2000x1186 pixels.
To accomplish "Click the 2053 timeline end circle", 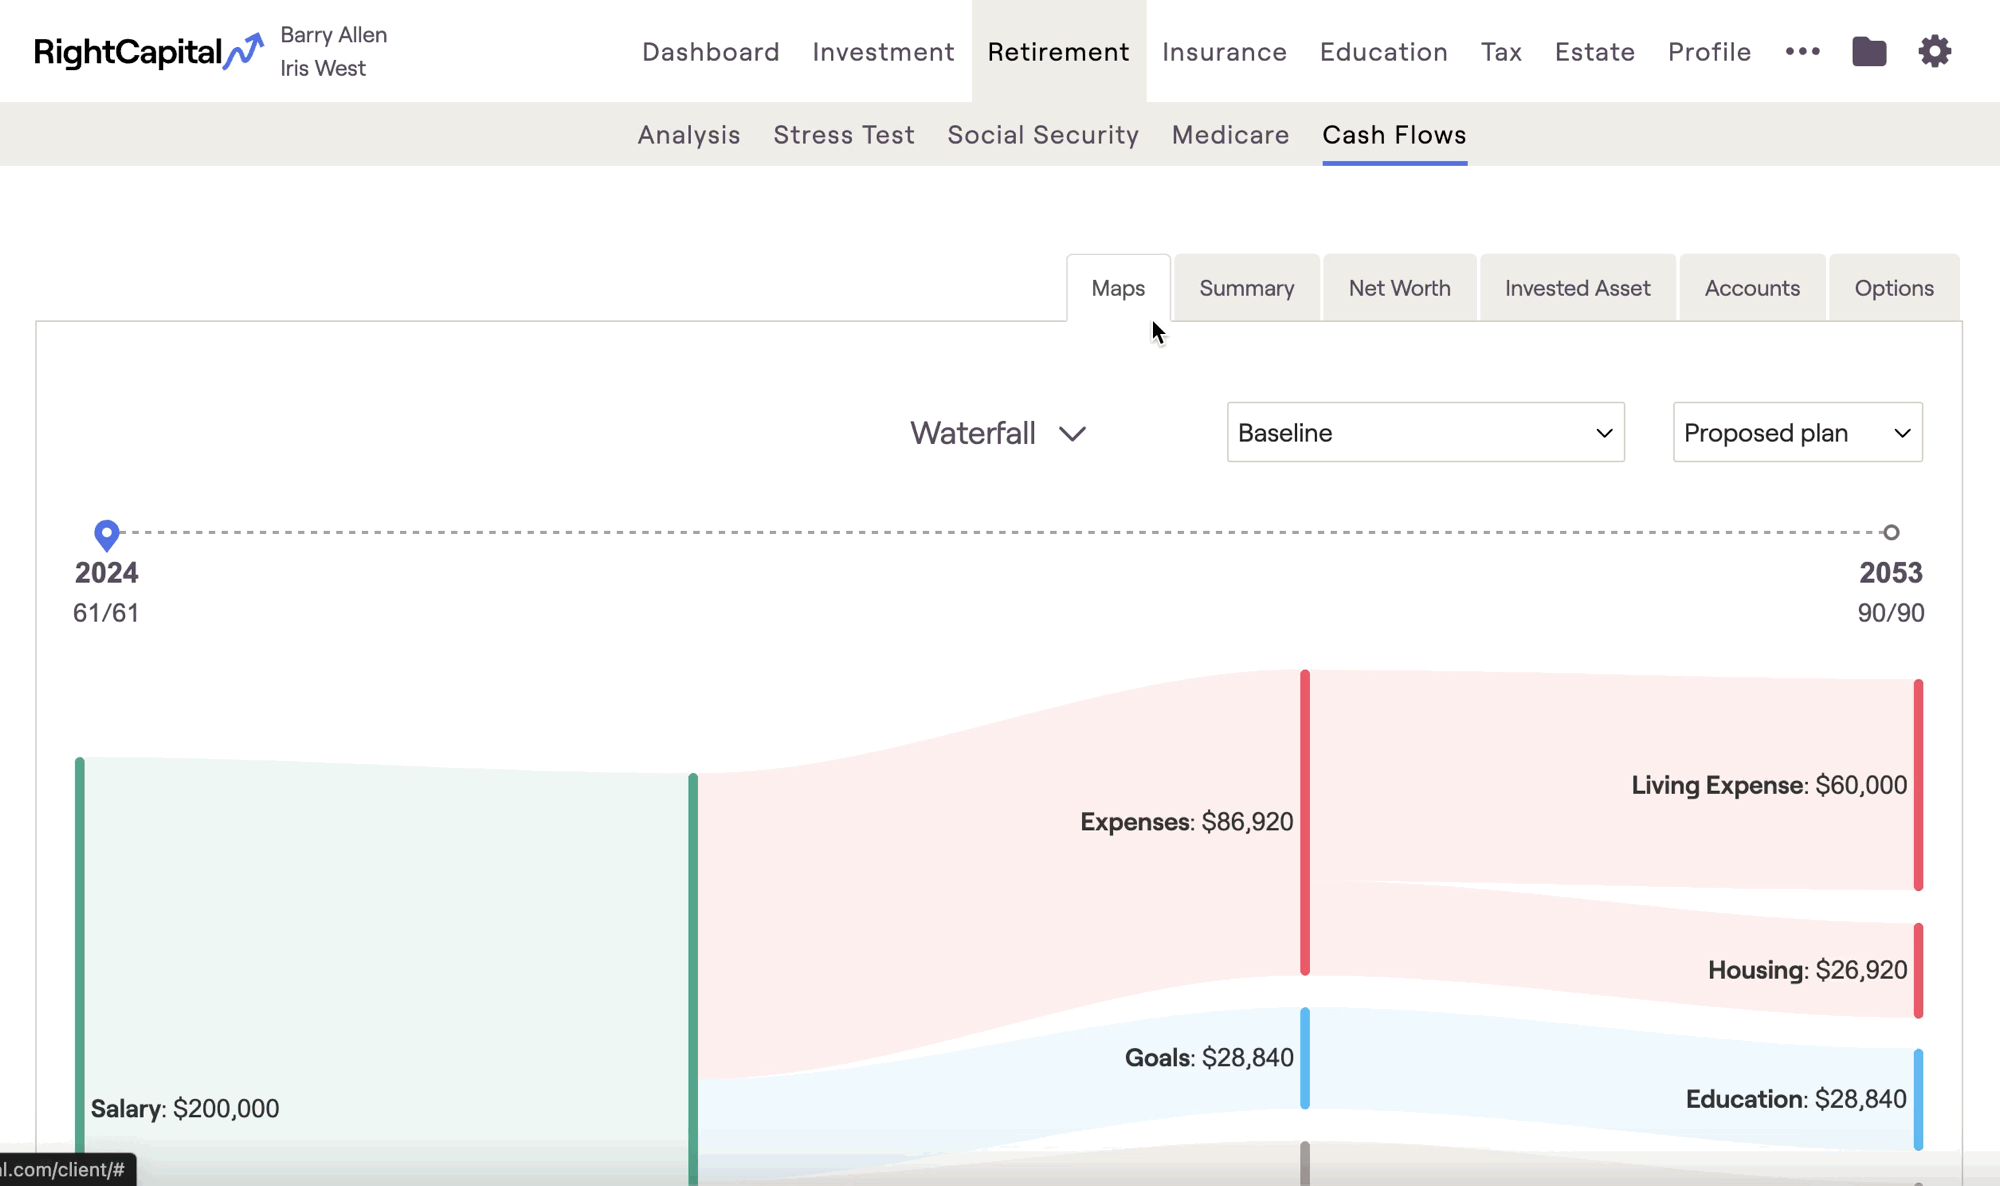I will click(x=1890, y=533).
